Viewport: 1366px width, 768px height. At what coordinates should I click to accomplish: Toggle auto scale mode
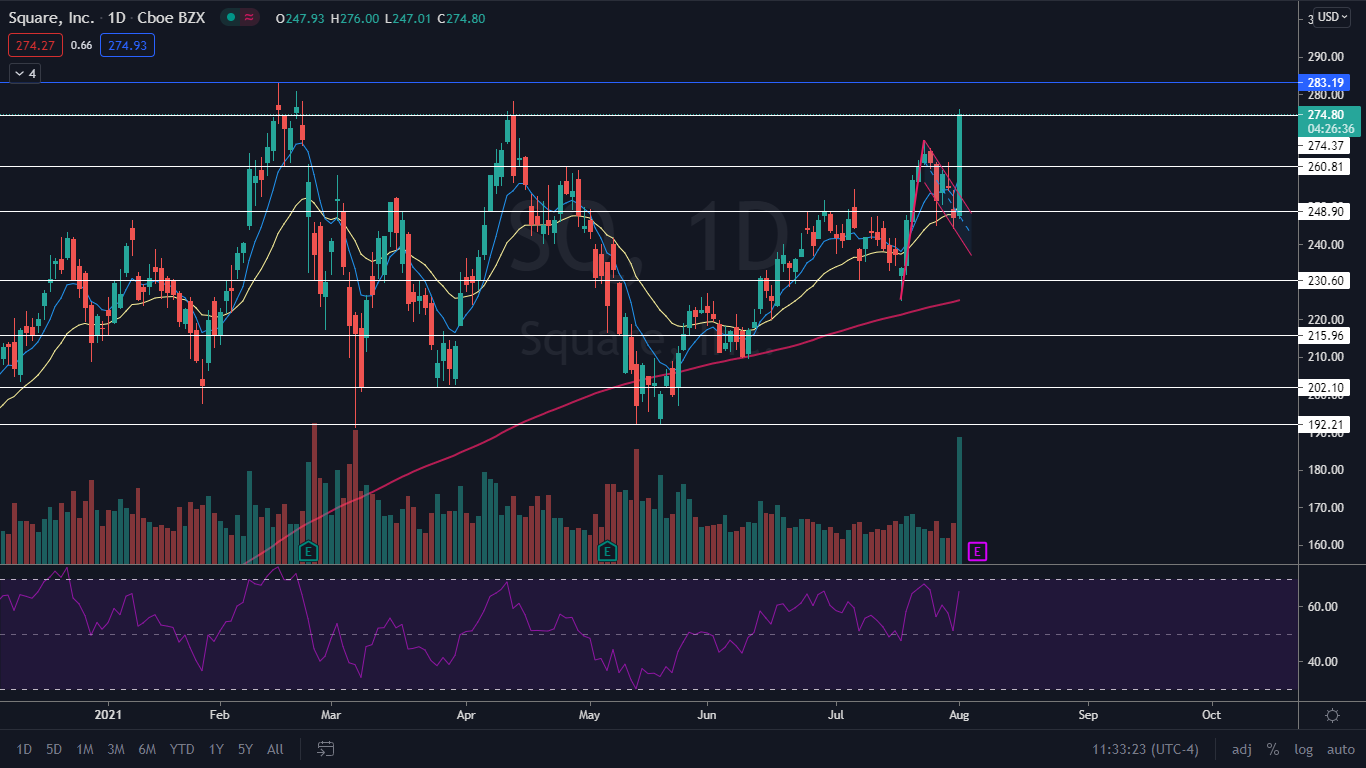point(1341,749)
